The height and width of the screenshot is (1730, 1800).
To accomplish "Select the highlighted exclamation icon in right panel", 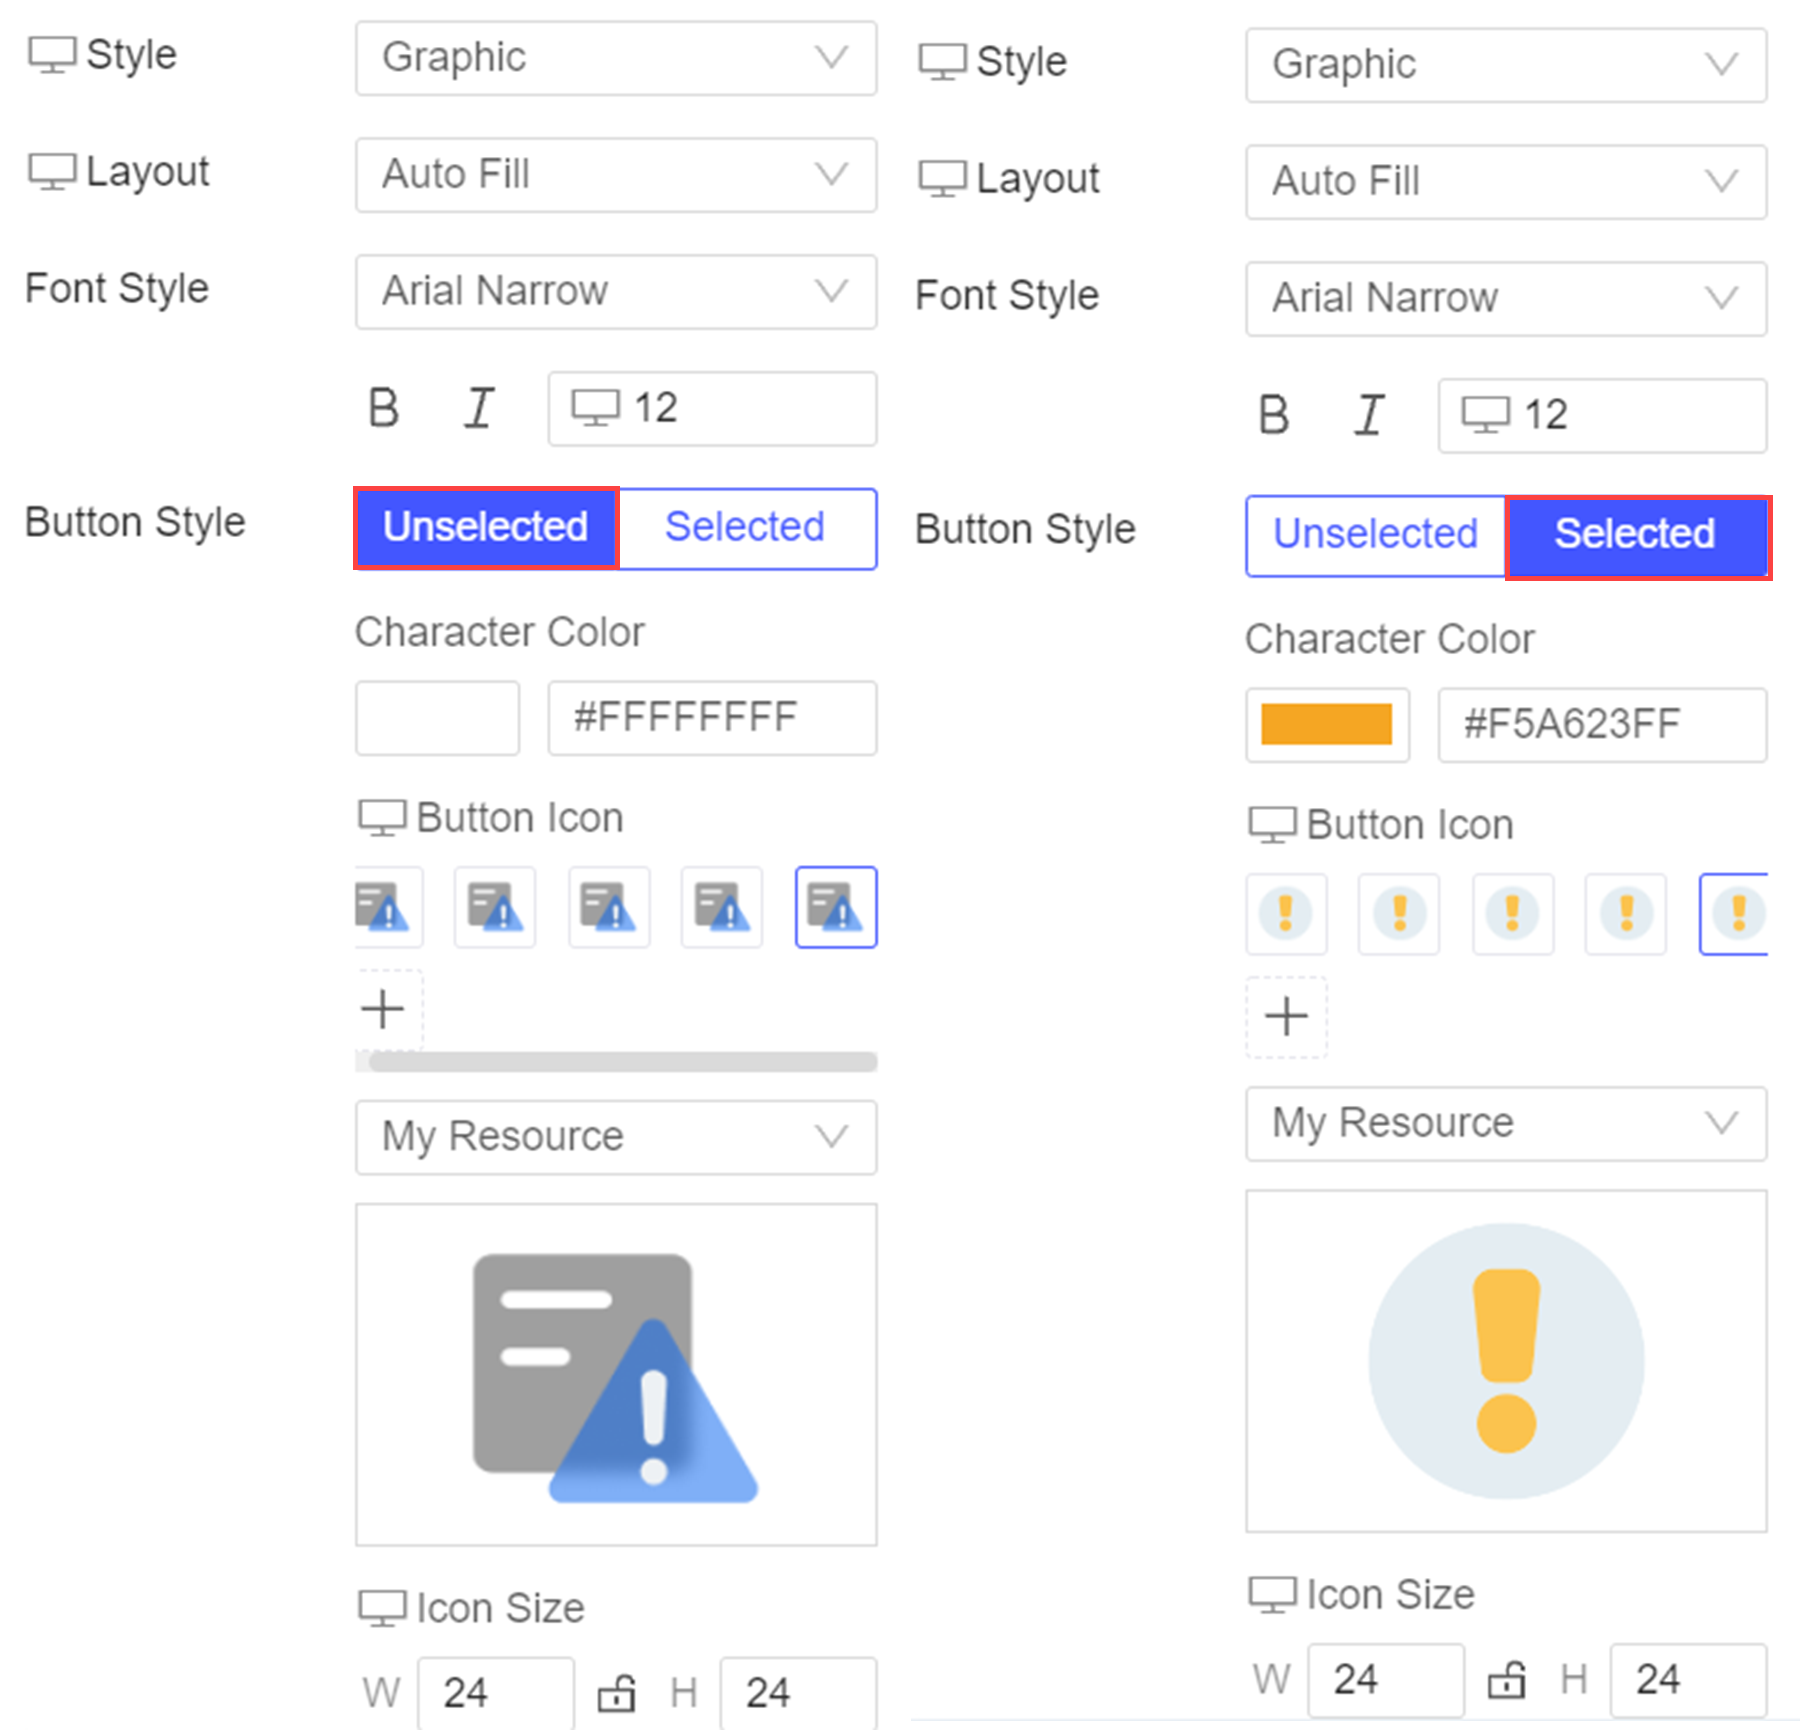I will [1737, 912].
